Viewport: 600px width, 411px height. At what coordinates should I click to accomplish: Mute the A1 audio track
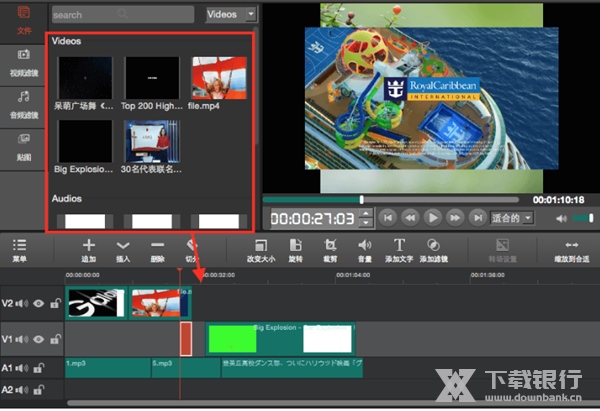coord(25,370)
